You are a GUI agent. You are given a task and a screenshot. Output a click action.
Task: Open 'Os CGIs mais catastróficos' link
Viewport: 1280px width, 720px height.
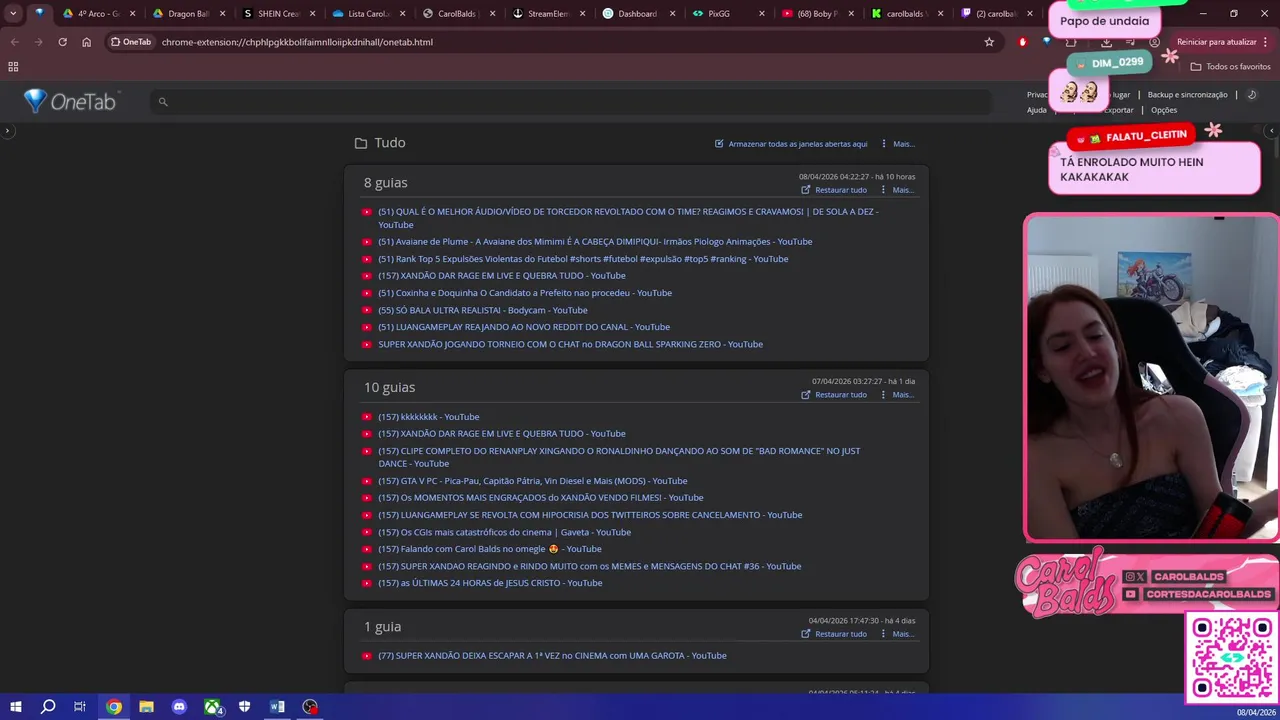tap(504, 532)
